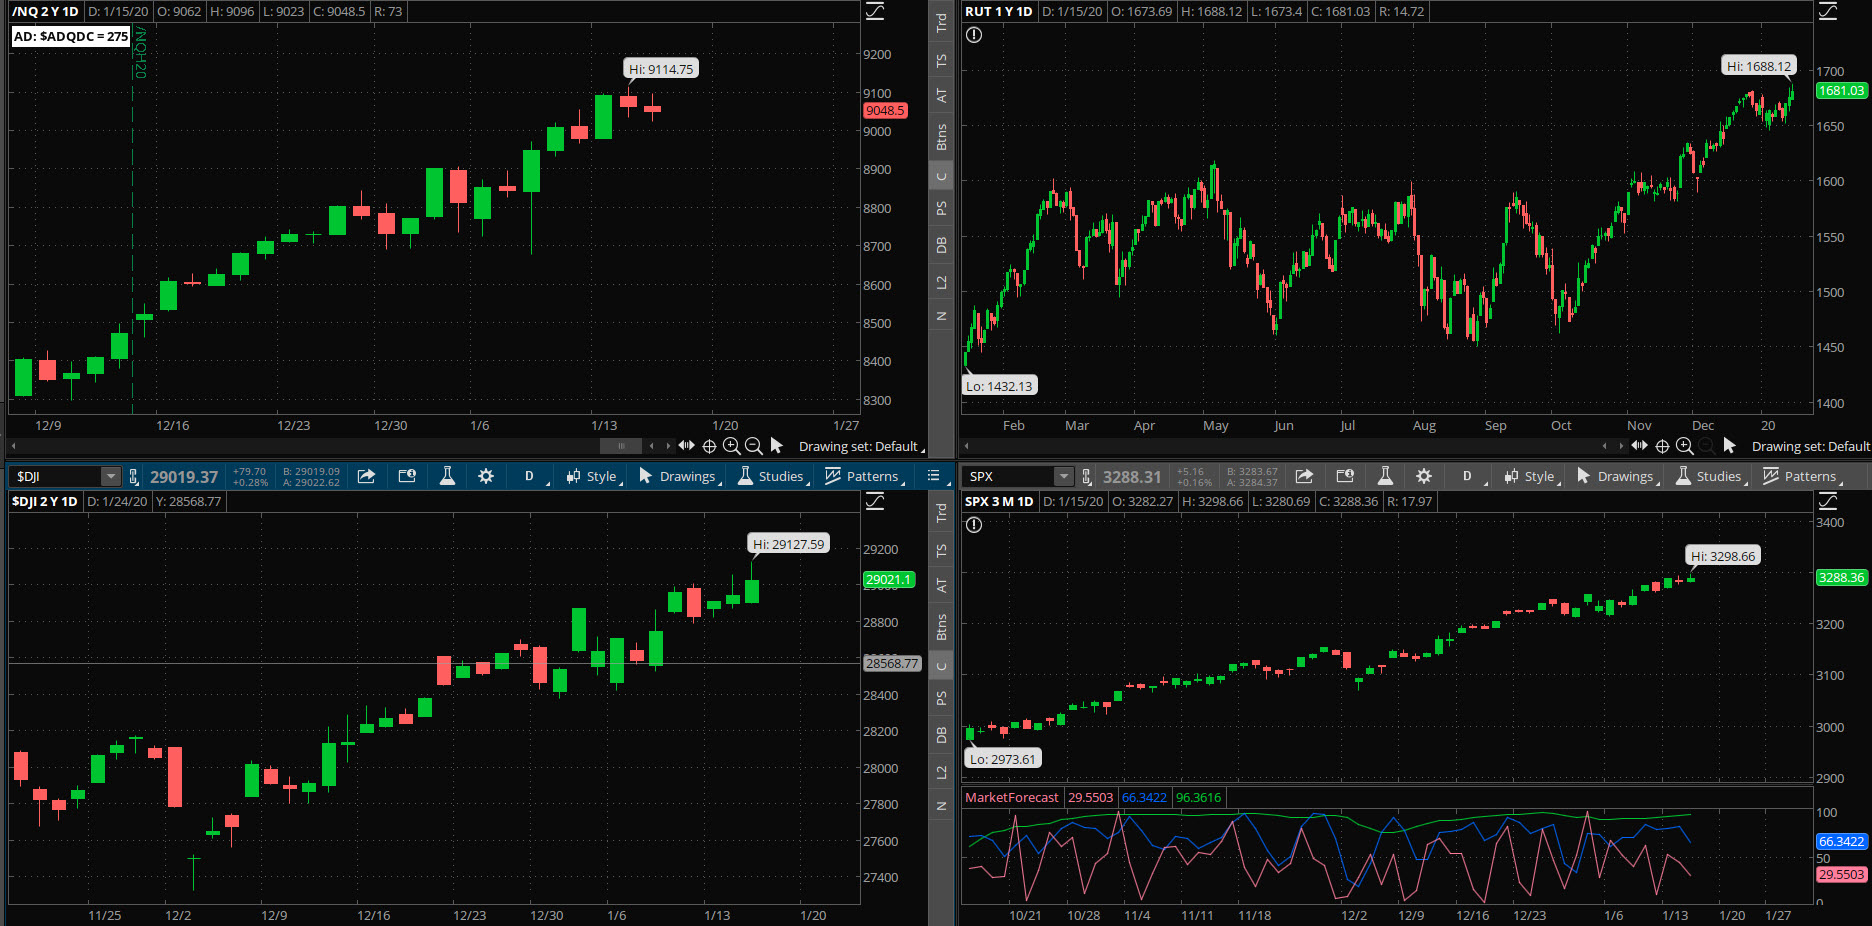Screen dimensions: 1872x926
Task: Open the N sidebar button beside $DJI chart
Action: pos(941,805)
